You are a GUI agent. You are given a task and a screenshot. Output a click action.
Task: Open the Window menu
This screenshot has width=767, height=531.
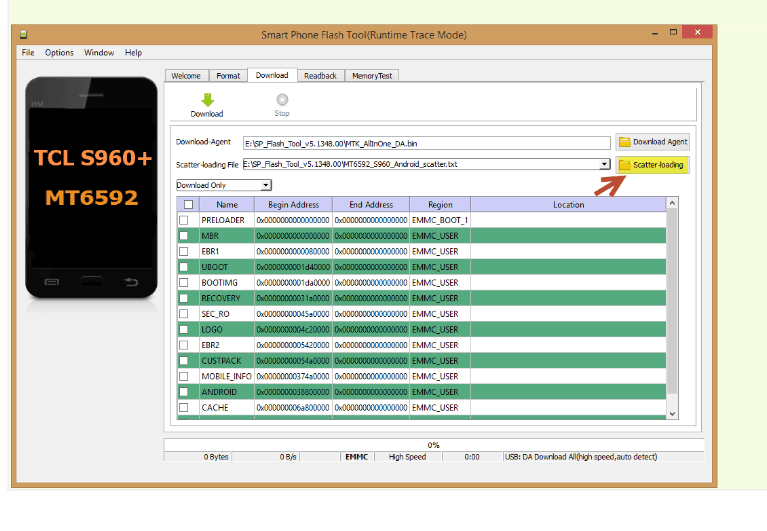pos(99,52)
